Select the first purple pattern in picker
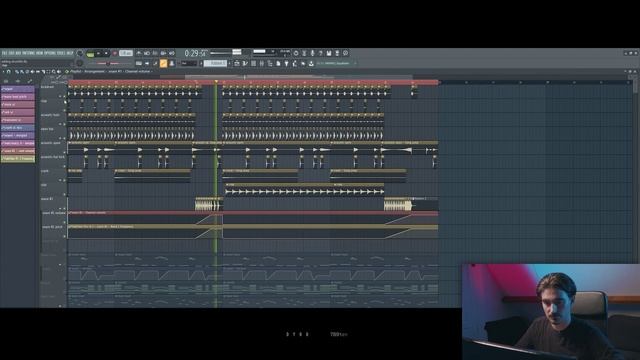The height and width of the screenshot is (360, 640). tap(18, 89)
